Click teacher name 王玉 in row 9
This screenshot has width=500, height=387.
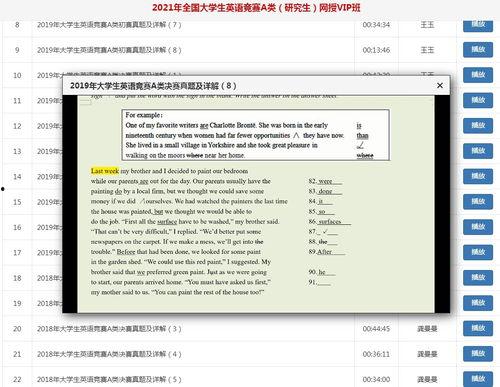click(427, 50)
